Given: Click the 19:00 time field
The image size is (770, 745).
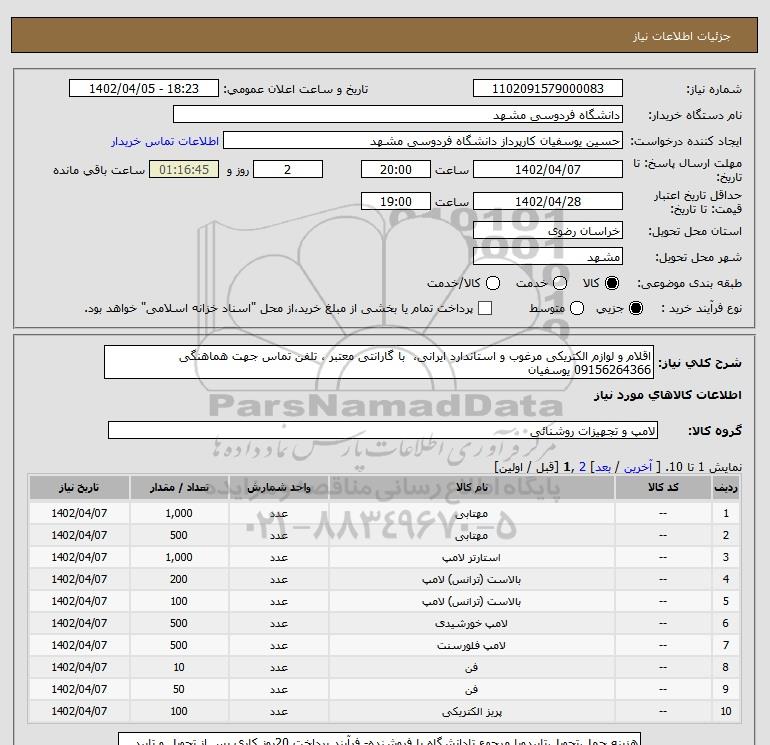Looking at the screenshot, I should click(396, 201).
